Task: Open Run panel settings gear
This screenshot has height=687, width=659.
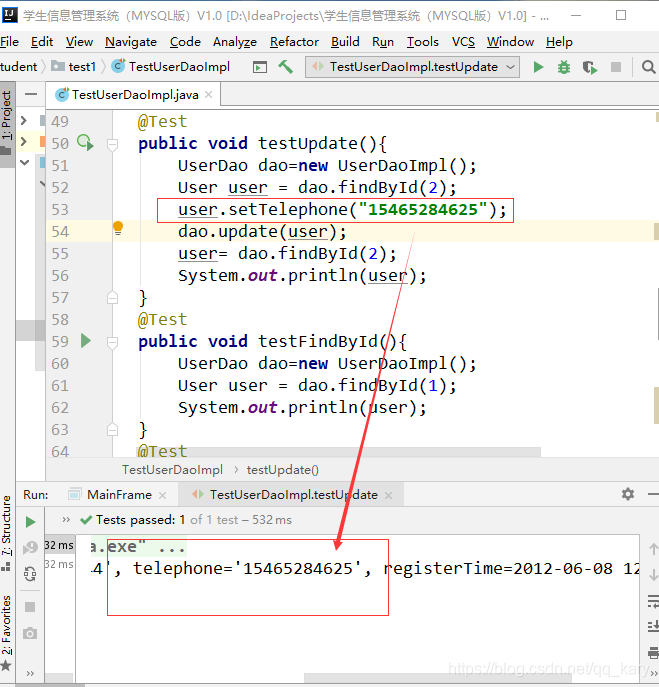Action: [x=628, y=494]
